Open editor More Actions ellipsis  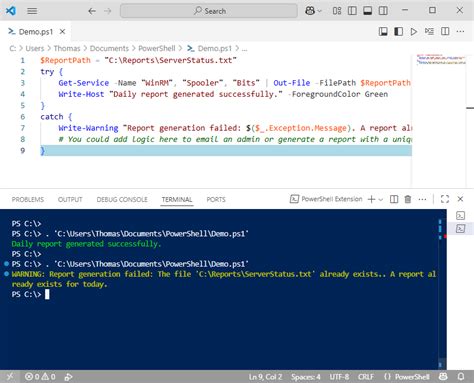pyautogui.click(x=460, y=32)
